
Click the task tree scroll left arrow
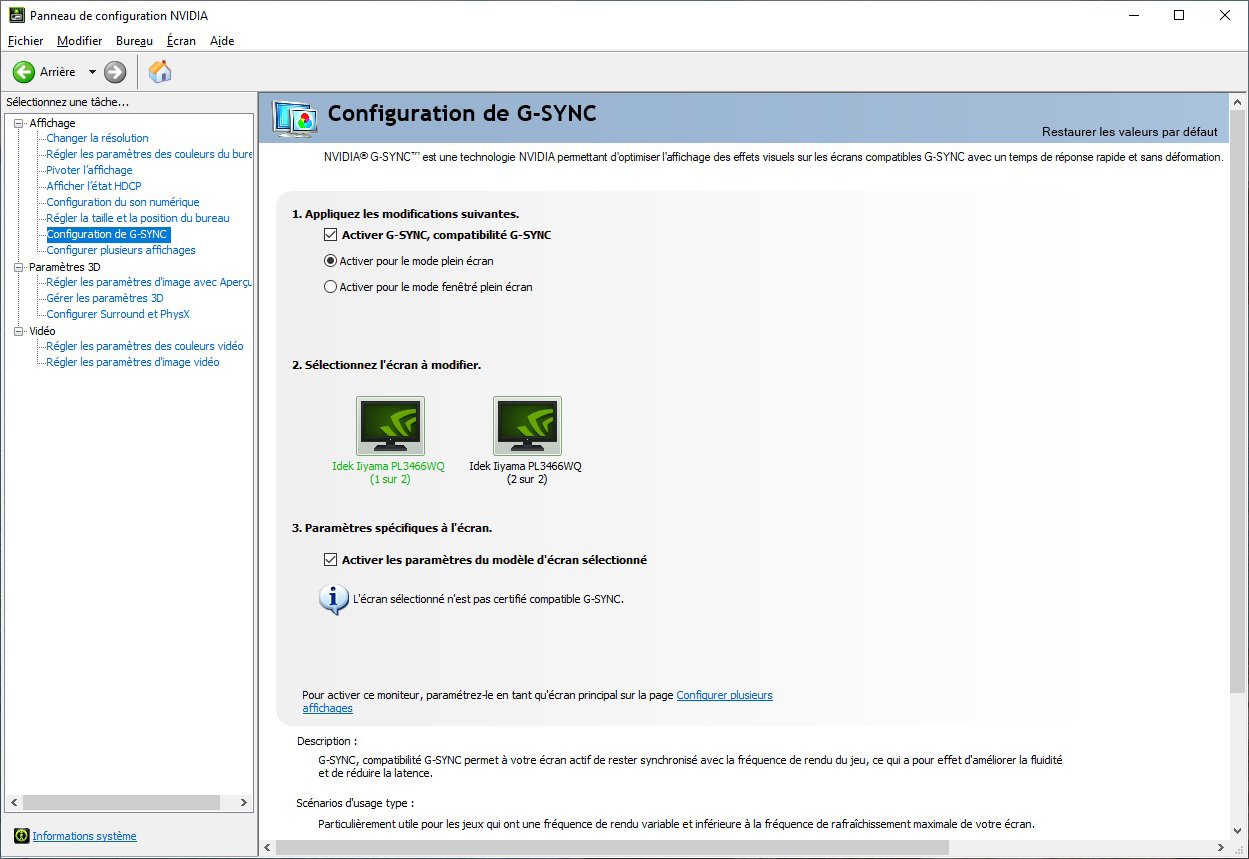pyautogui.click(x=13, y=802)
